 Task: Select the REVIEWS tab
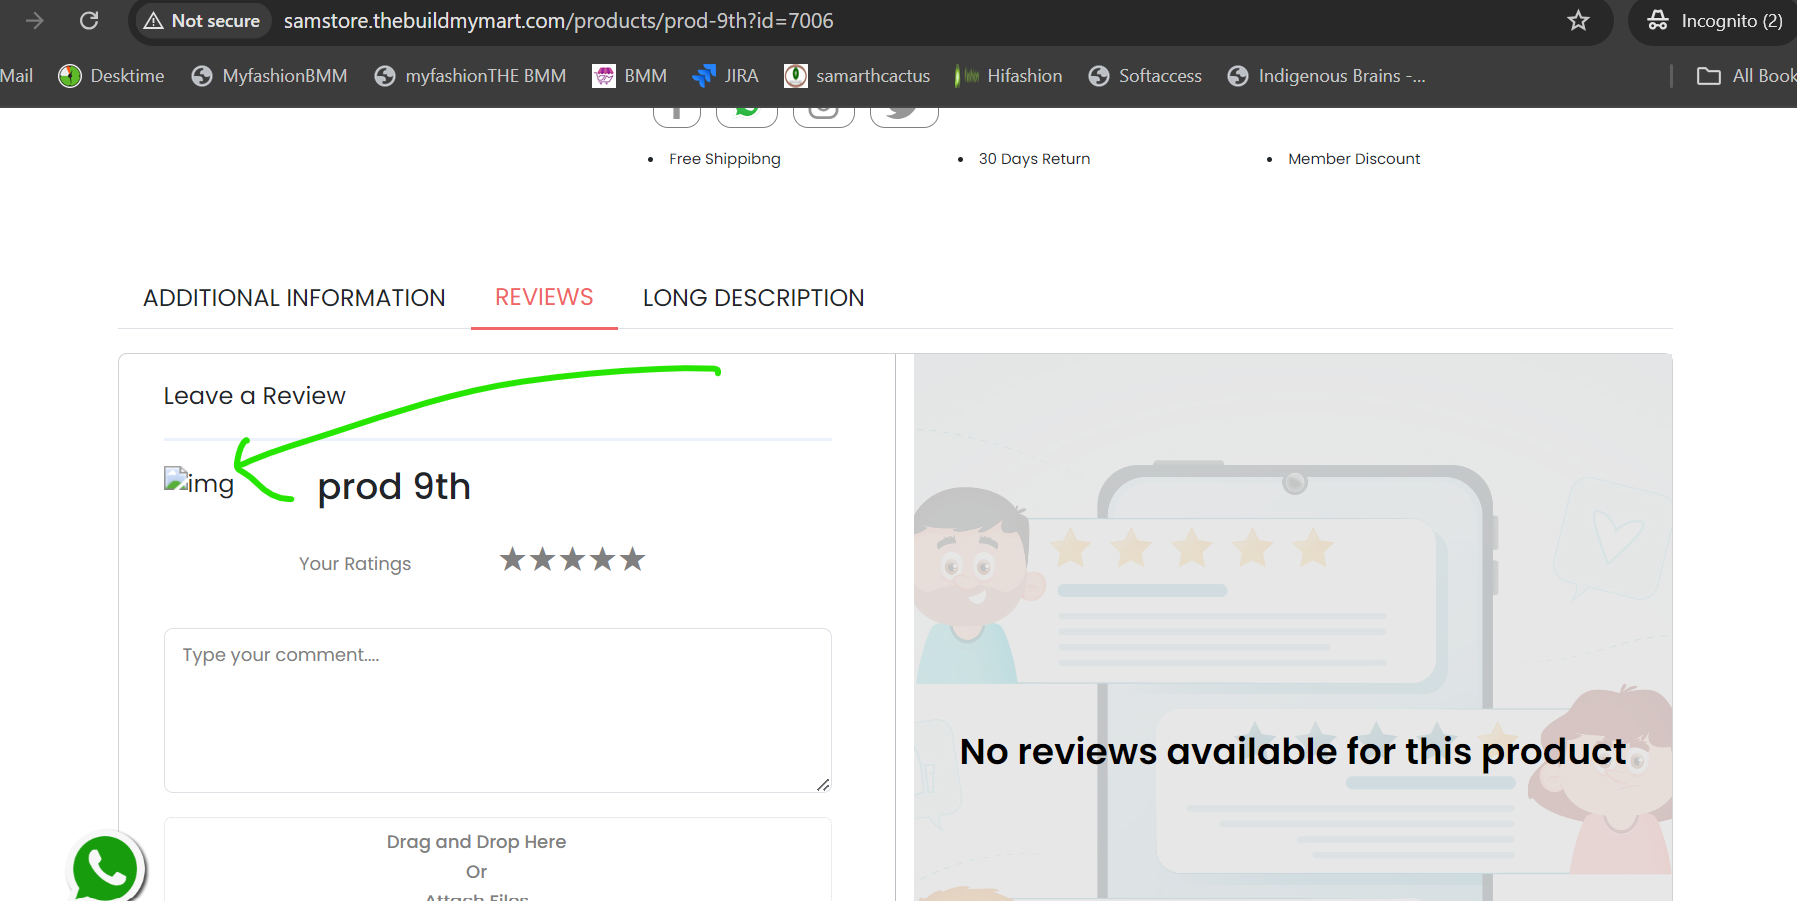point(544,297)
